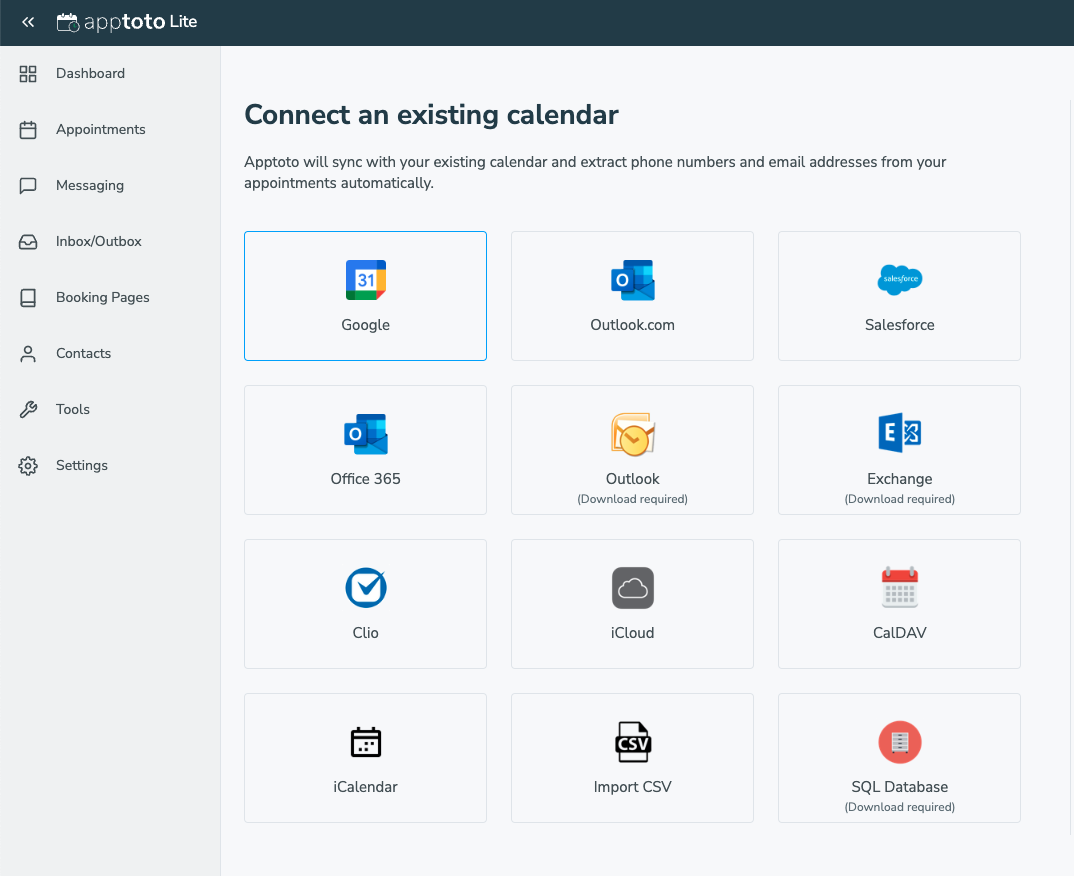Click the Appointments calendar icon
This screenshot has height=876, width=1074.
28,130
